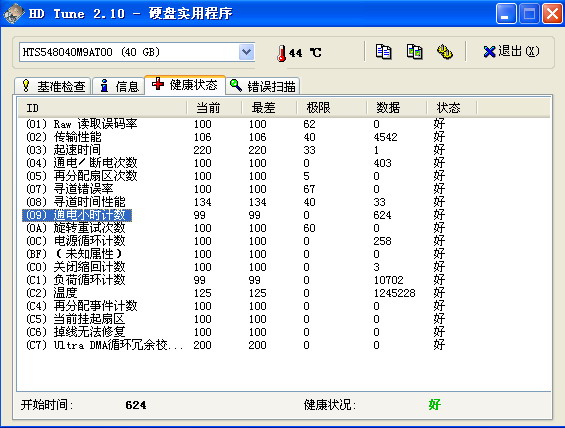Click the ID column header

(x=102, y=107)
